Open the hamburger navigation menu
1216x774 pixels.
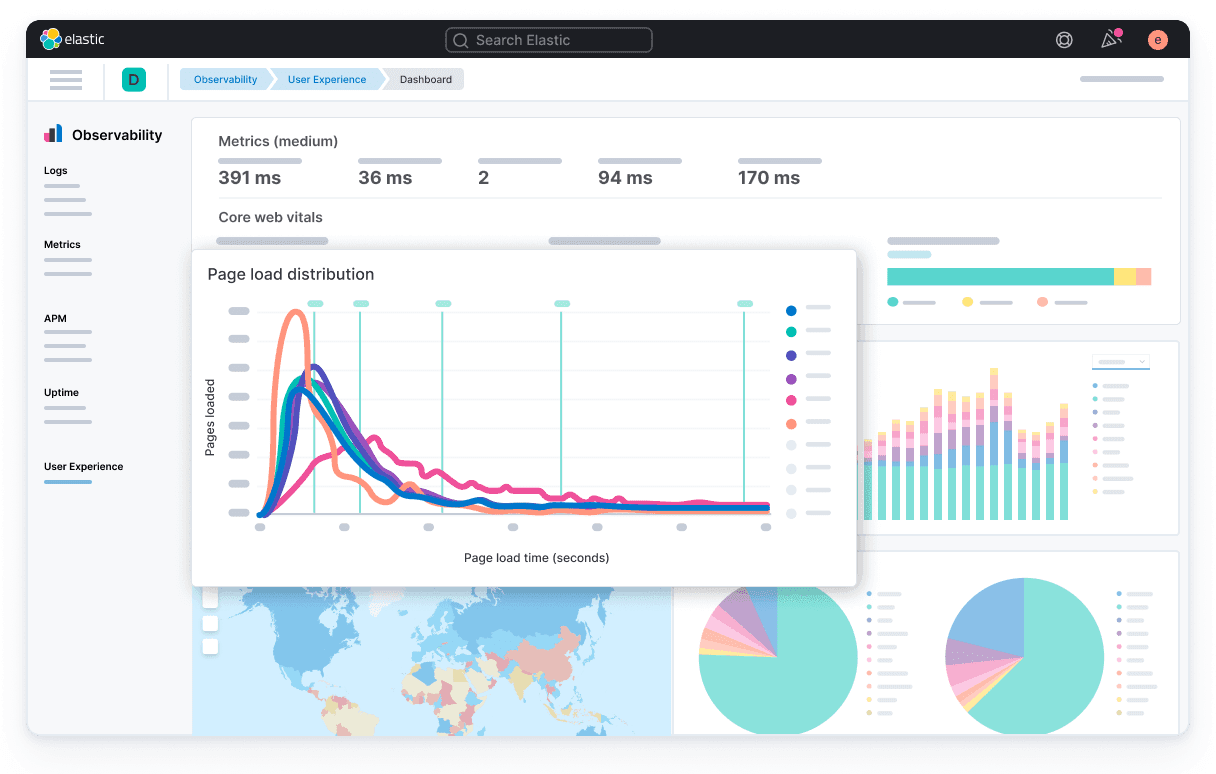pyautogui.click(x=66, y=79)
